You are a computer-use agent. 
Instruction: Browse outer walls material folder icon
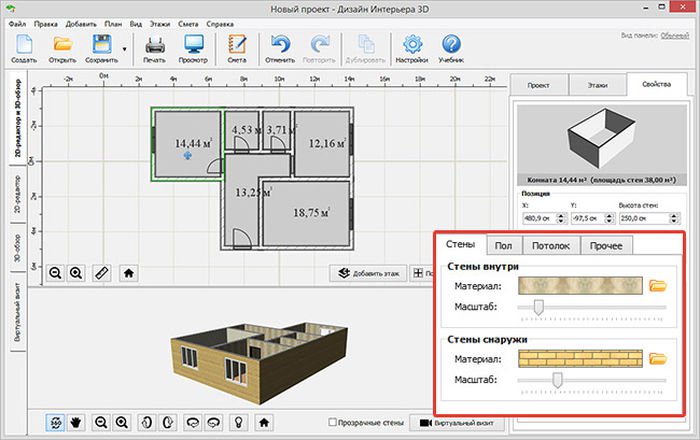point(658,357)
